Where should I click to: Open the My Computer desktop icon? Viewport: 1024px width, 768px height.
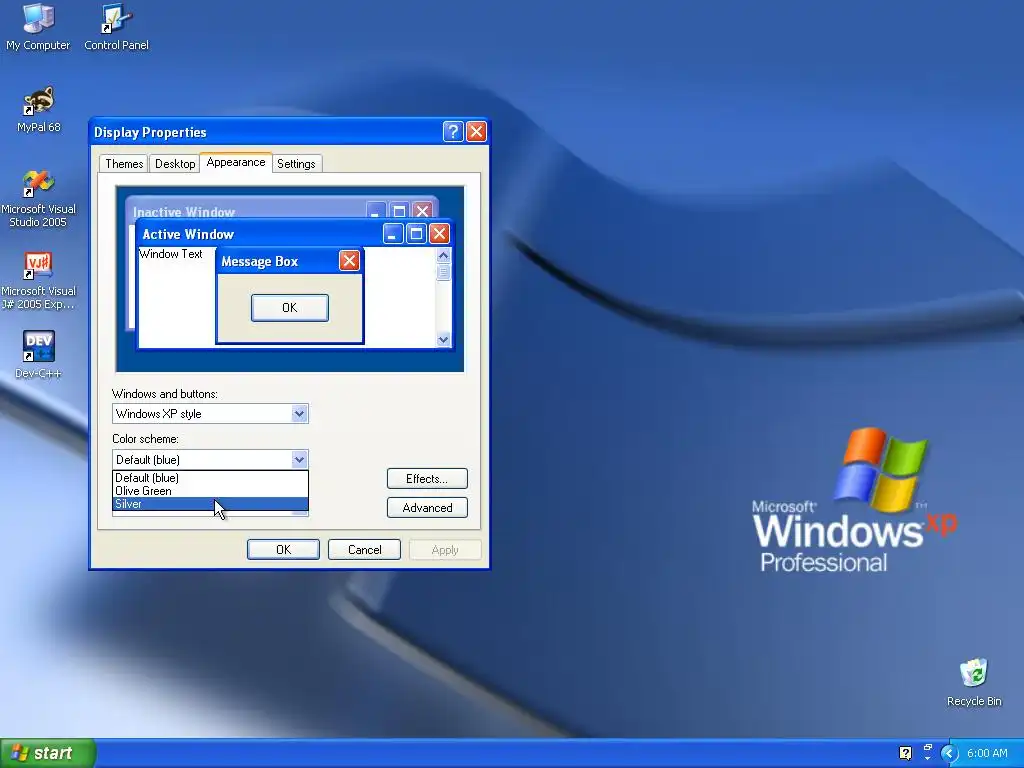coord(38,27)
